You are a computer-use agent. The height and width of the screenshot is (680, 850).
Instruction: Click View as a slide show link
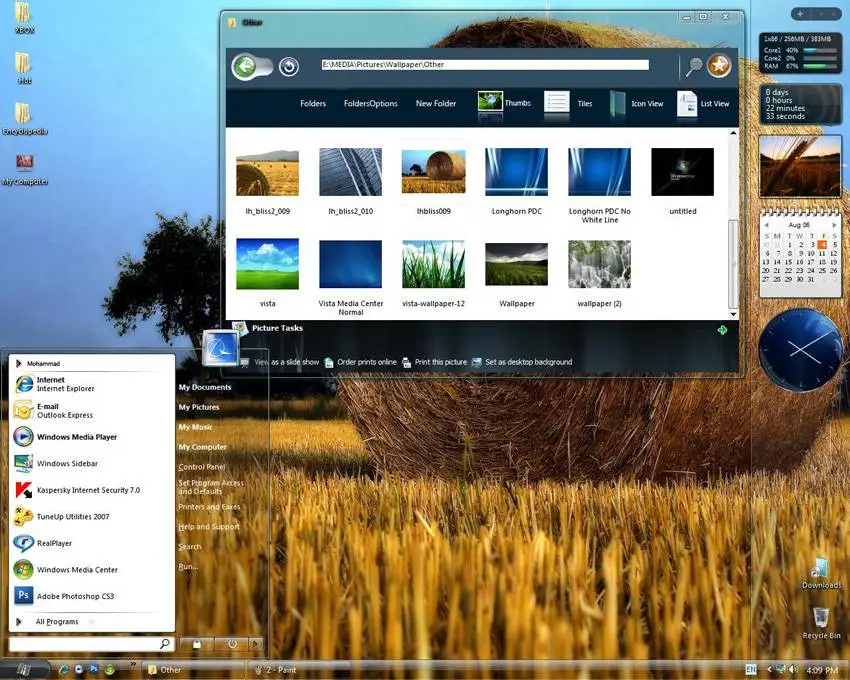286,362
